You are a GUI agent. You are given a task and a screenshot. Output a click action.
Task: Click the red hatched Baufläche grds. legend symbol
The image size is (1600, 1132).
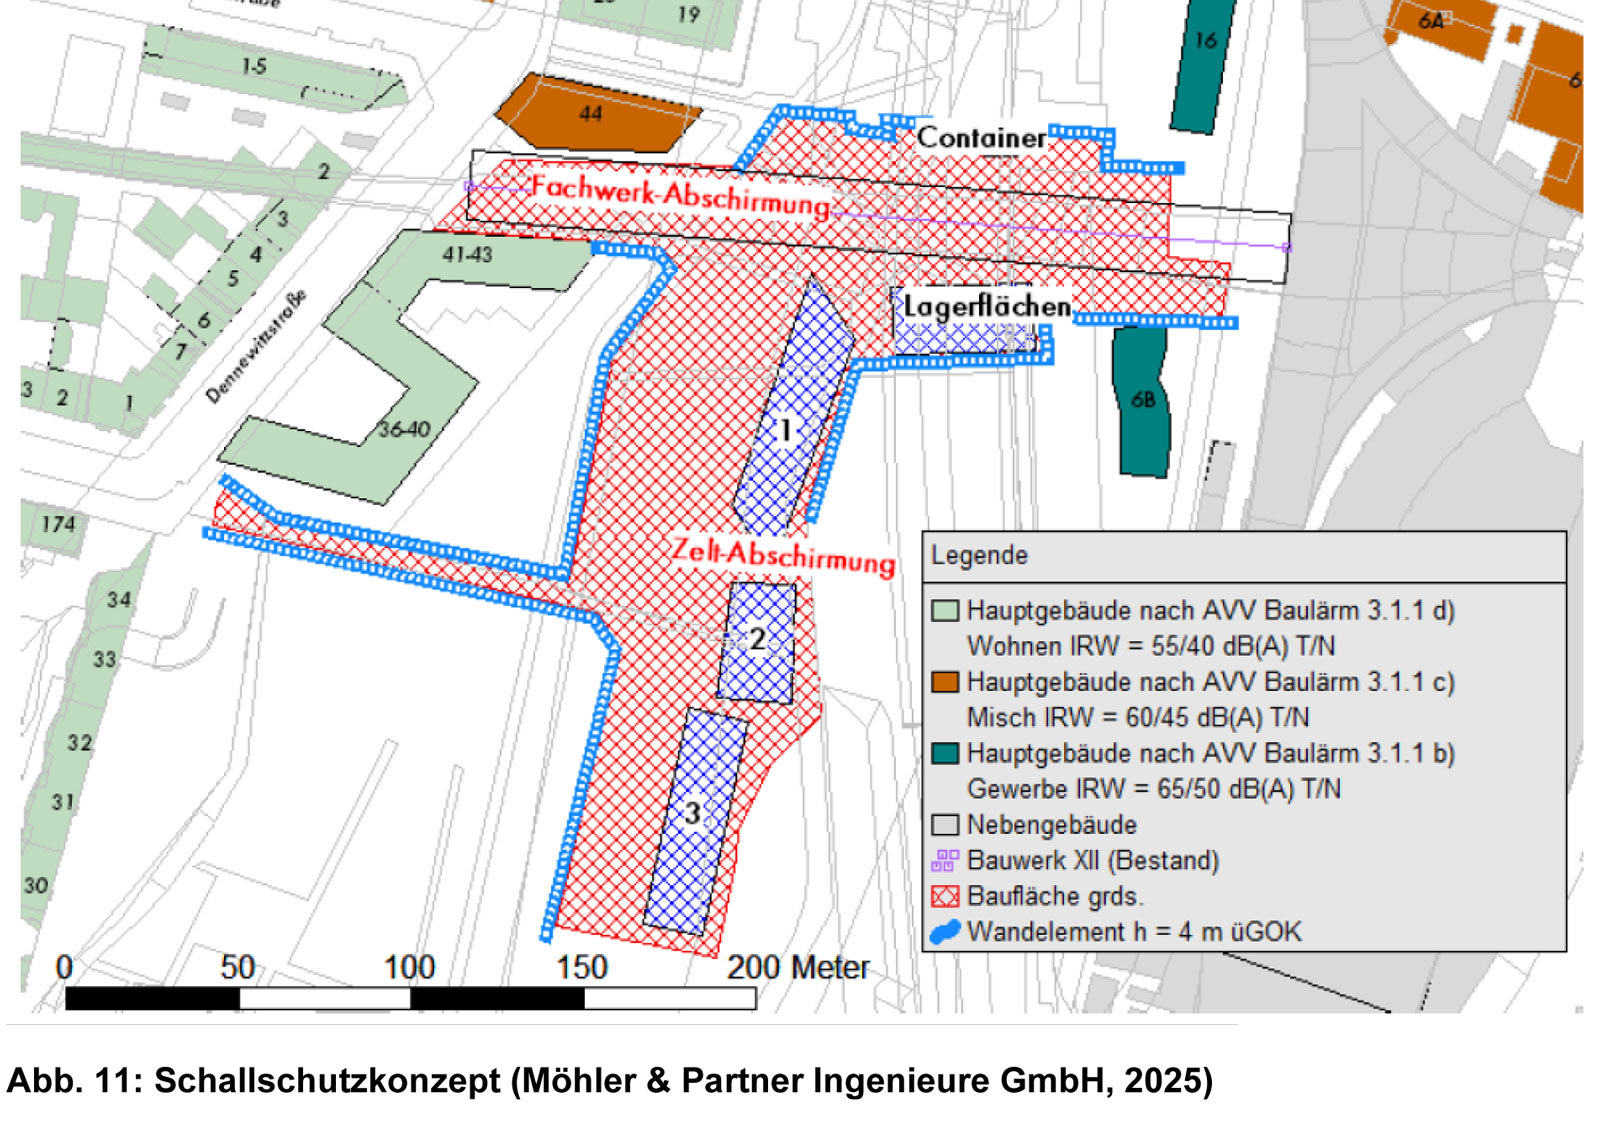point(944,896)
